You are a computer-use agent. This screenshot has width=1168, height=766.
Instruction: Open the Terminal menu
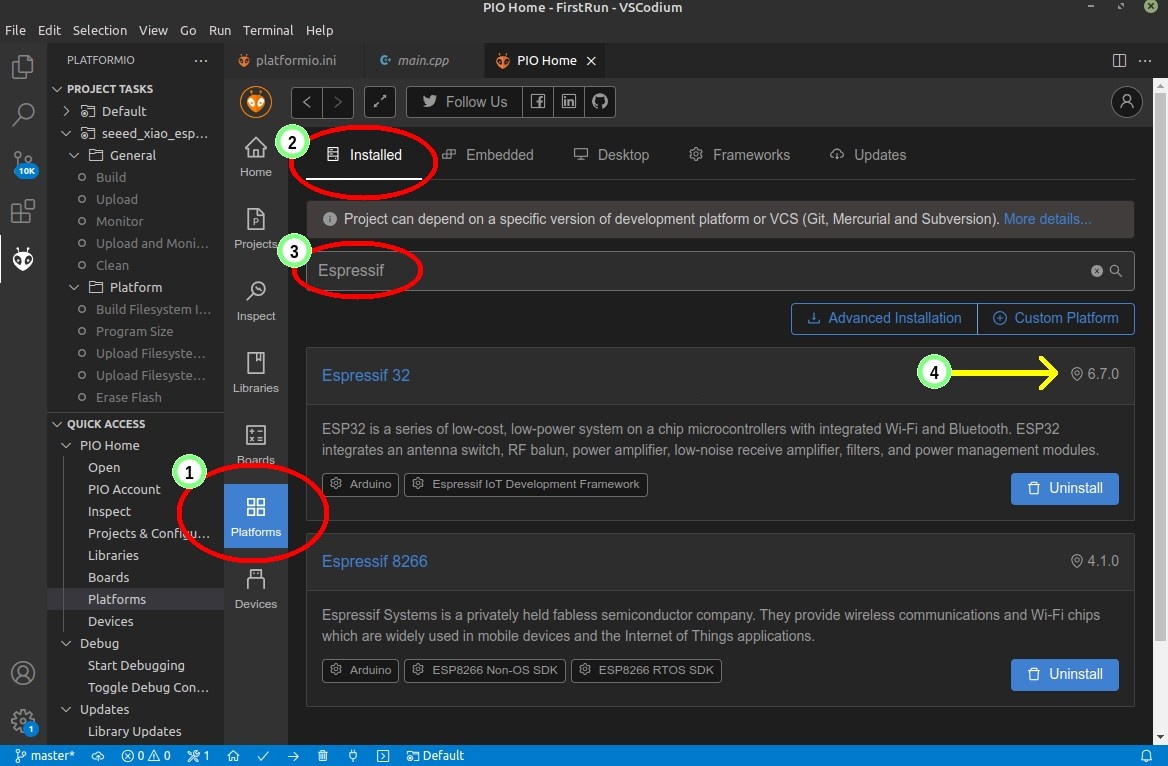tap(268, 30)
